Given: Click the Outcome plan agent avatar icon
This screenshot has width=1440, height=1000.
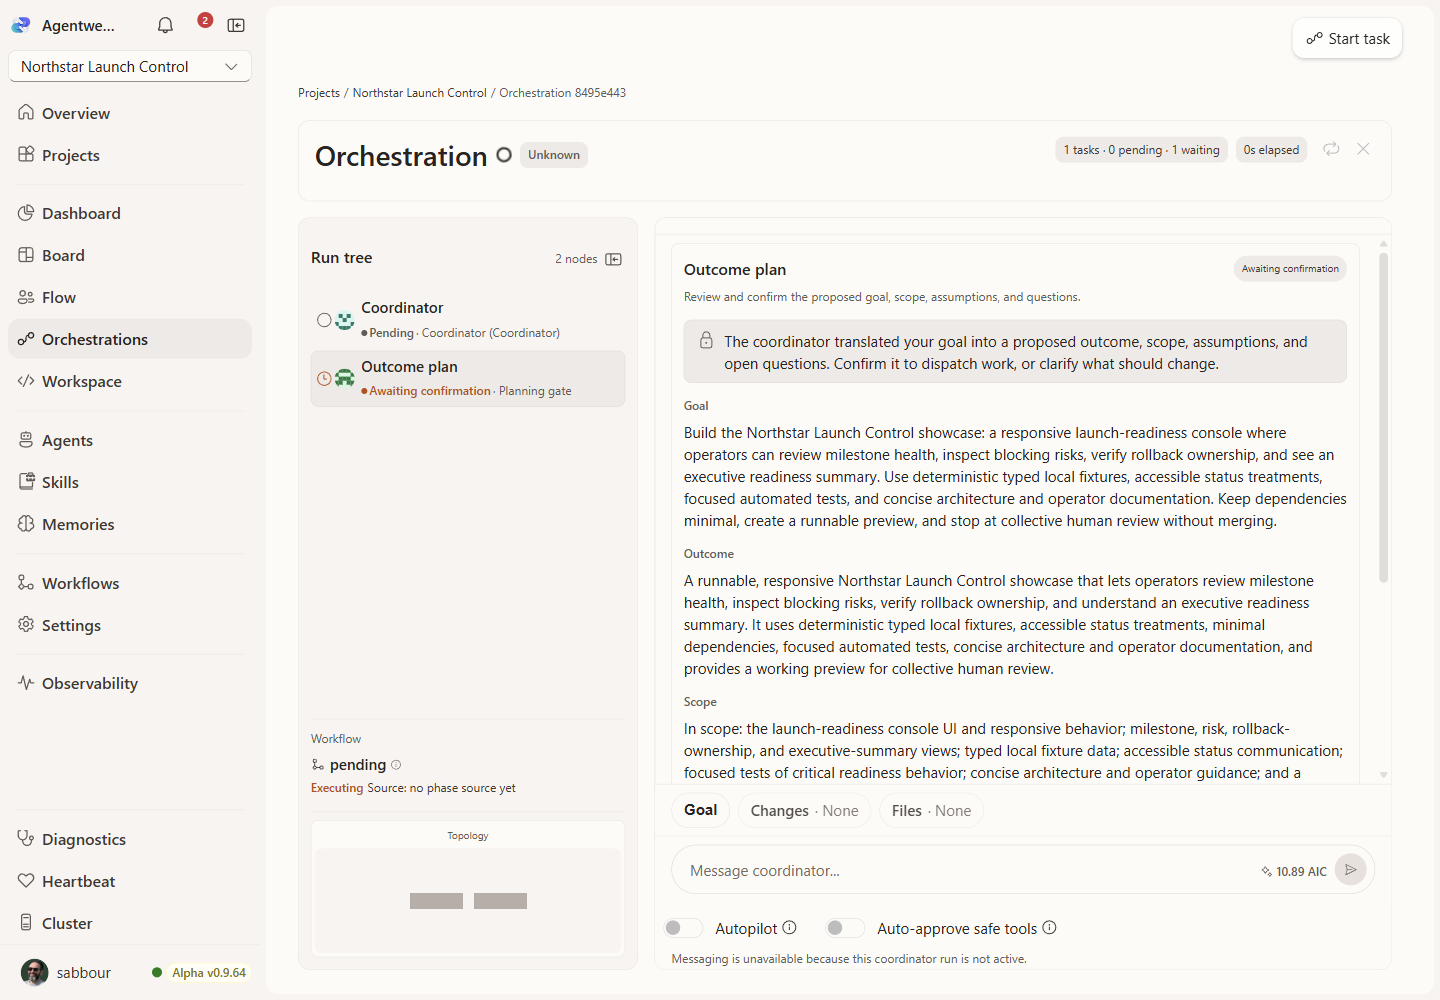Looking at the screenshot, I should click(x=345, y=378).
